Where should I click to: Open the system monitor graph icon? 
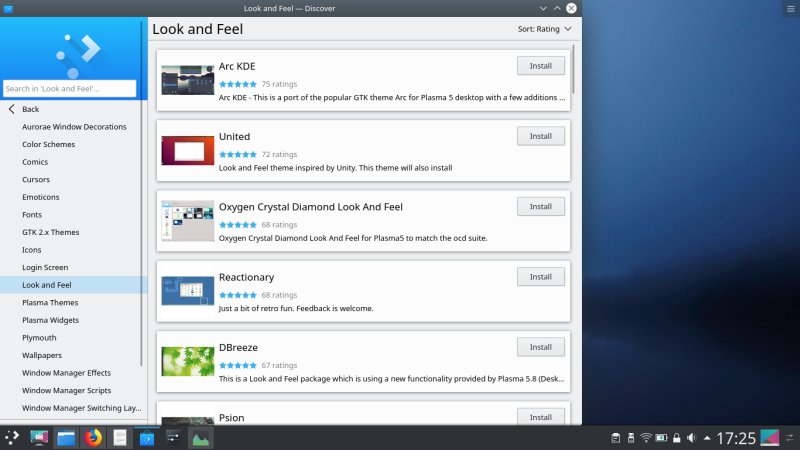(201, 438)
